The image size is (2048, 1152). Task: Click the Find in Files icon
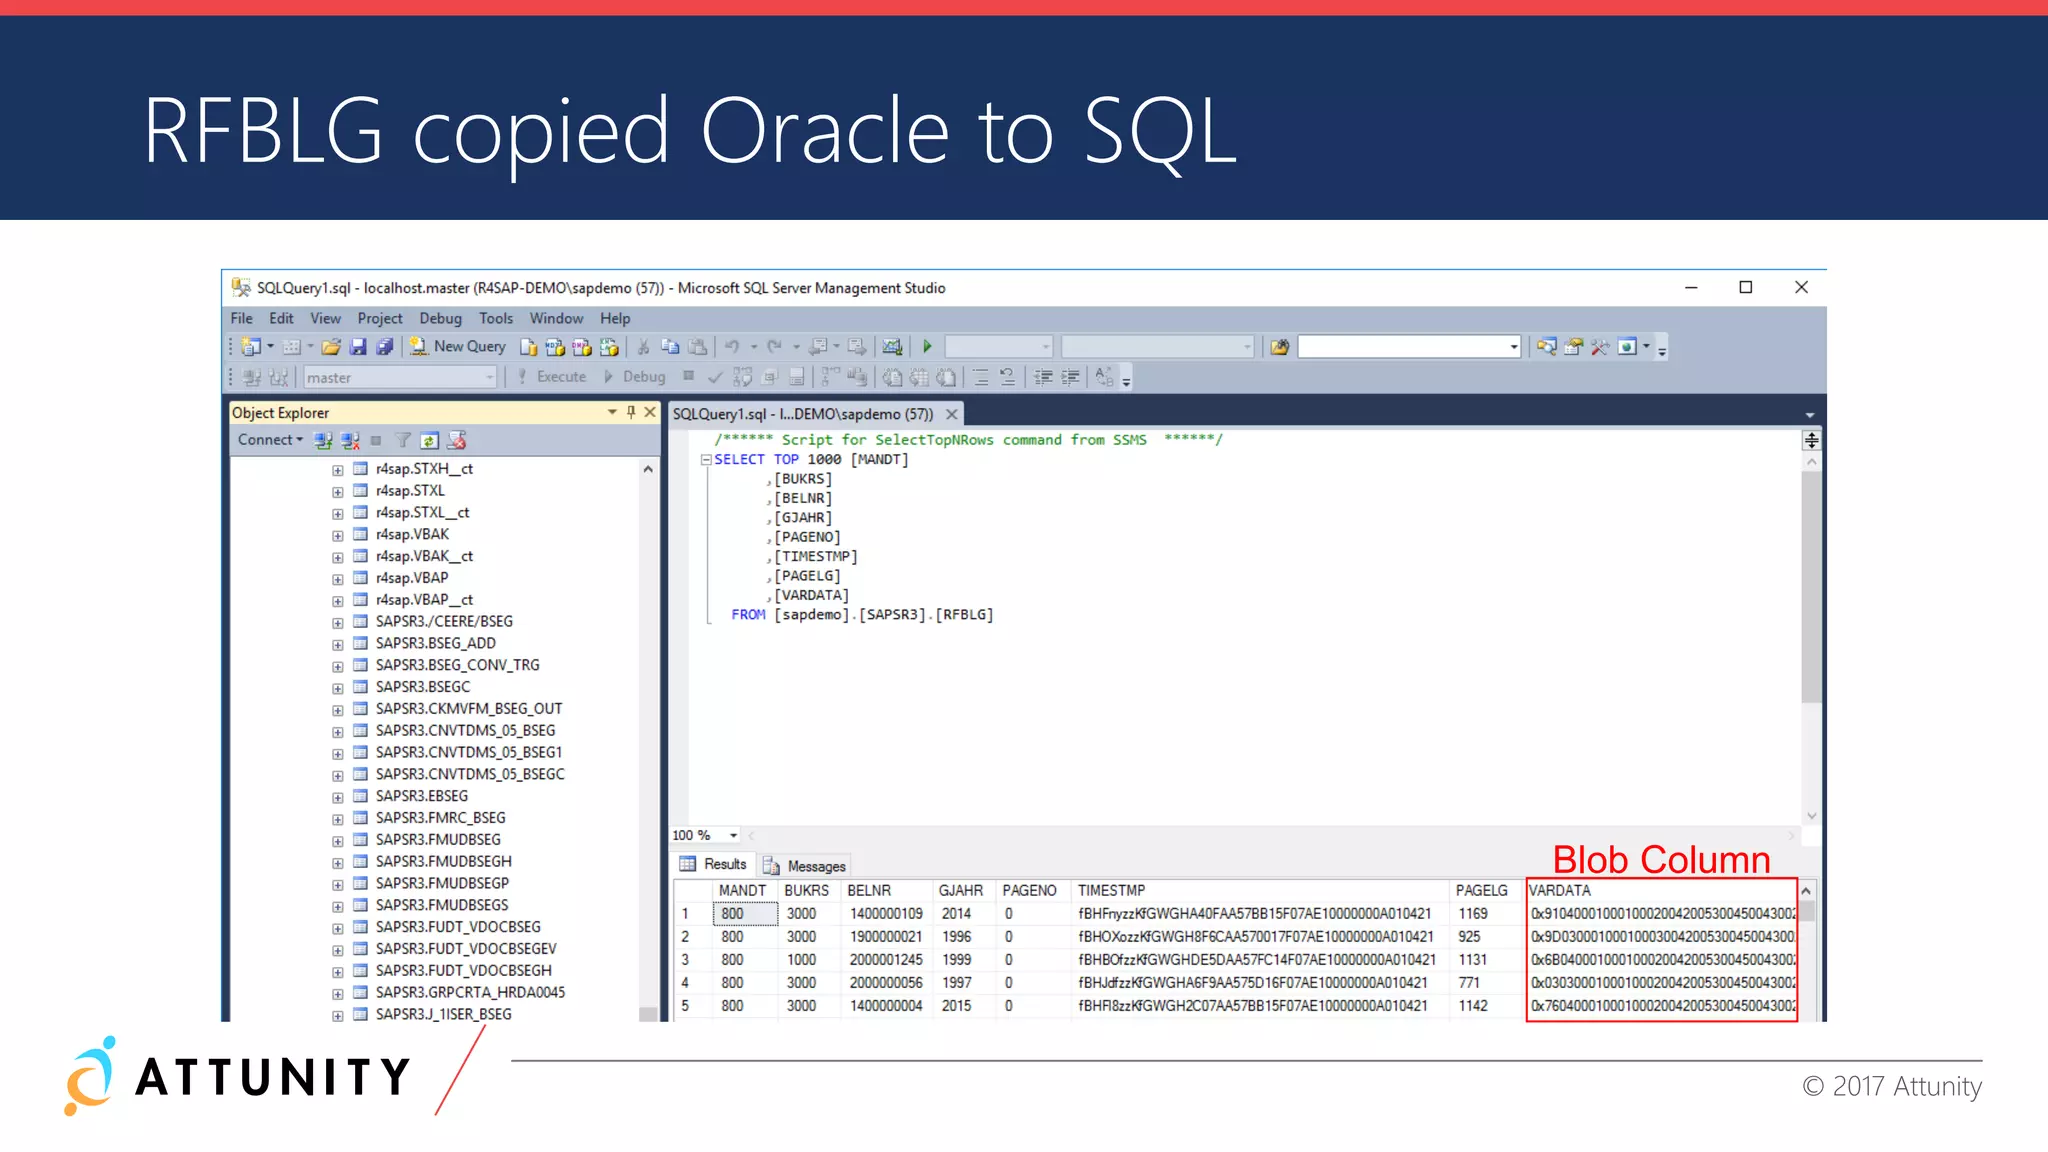tap(1279, 347)
